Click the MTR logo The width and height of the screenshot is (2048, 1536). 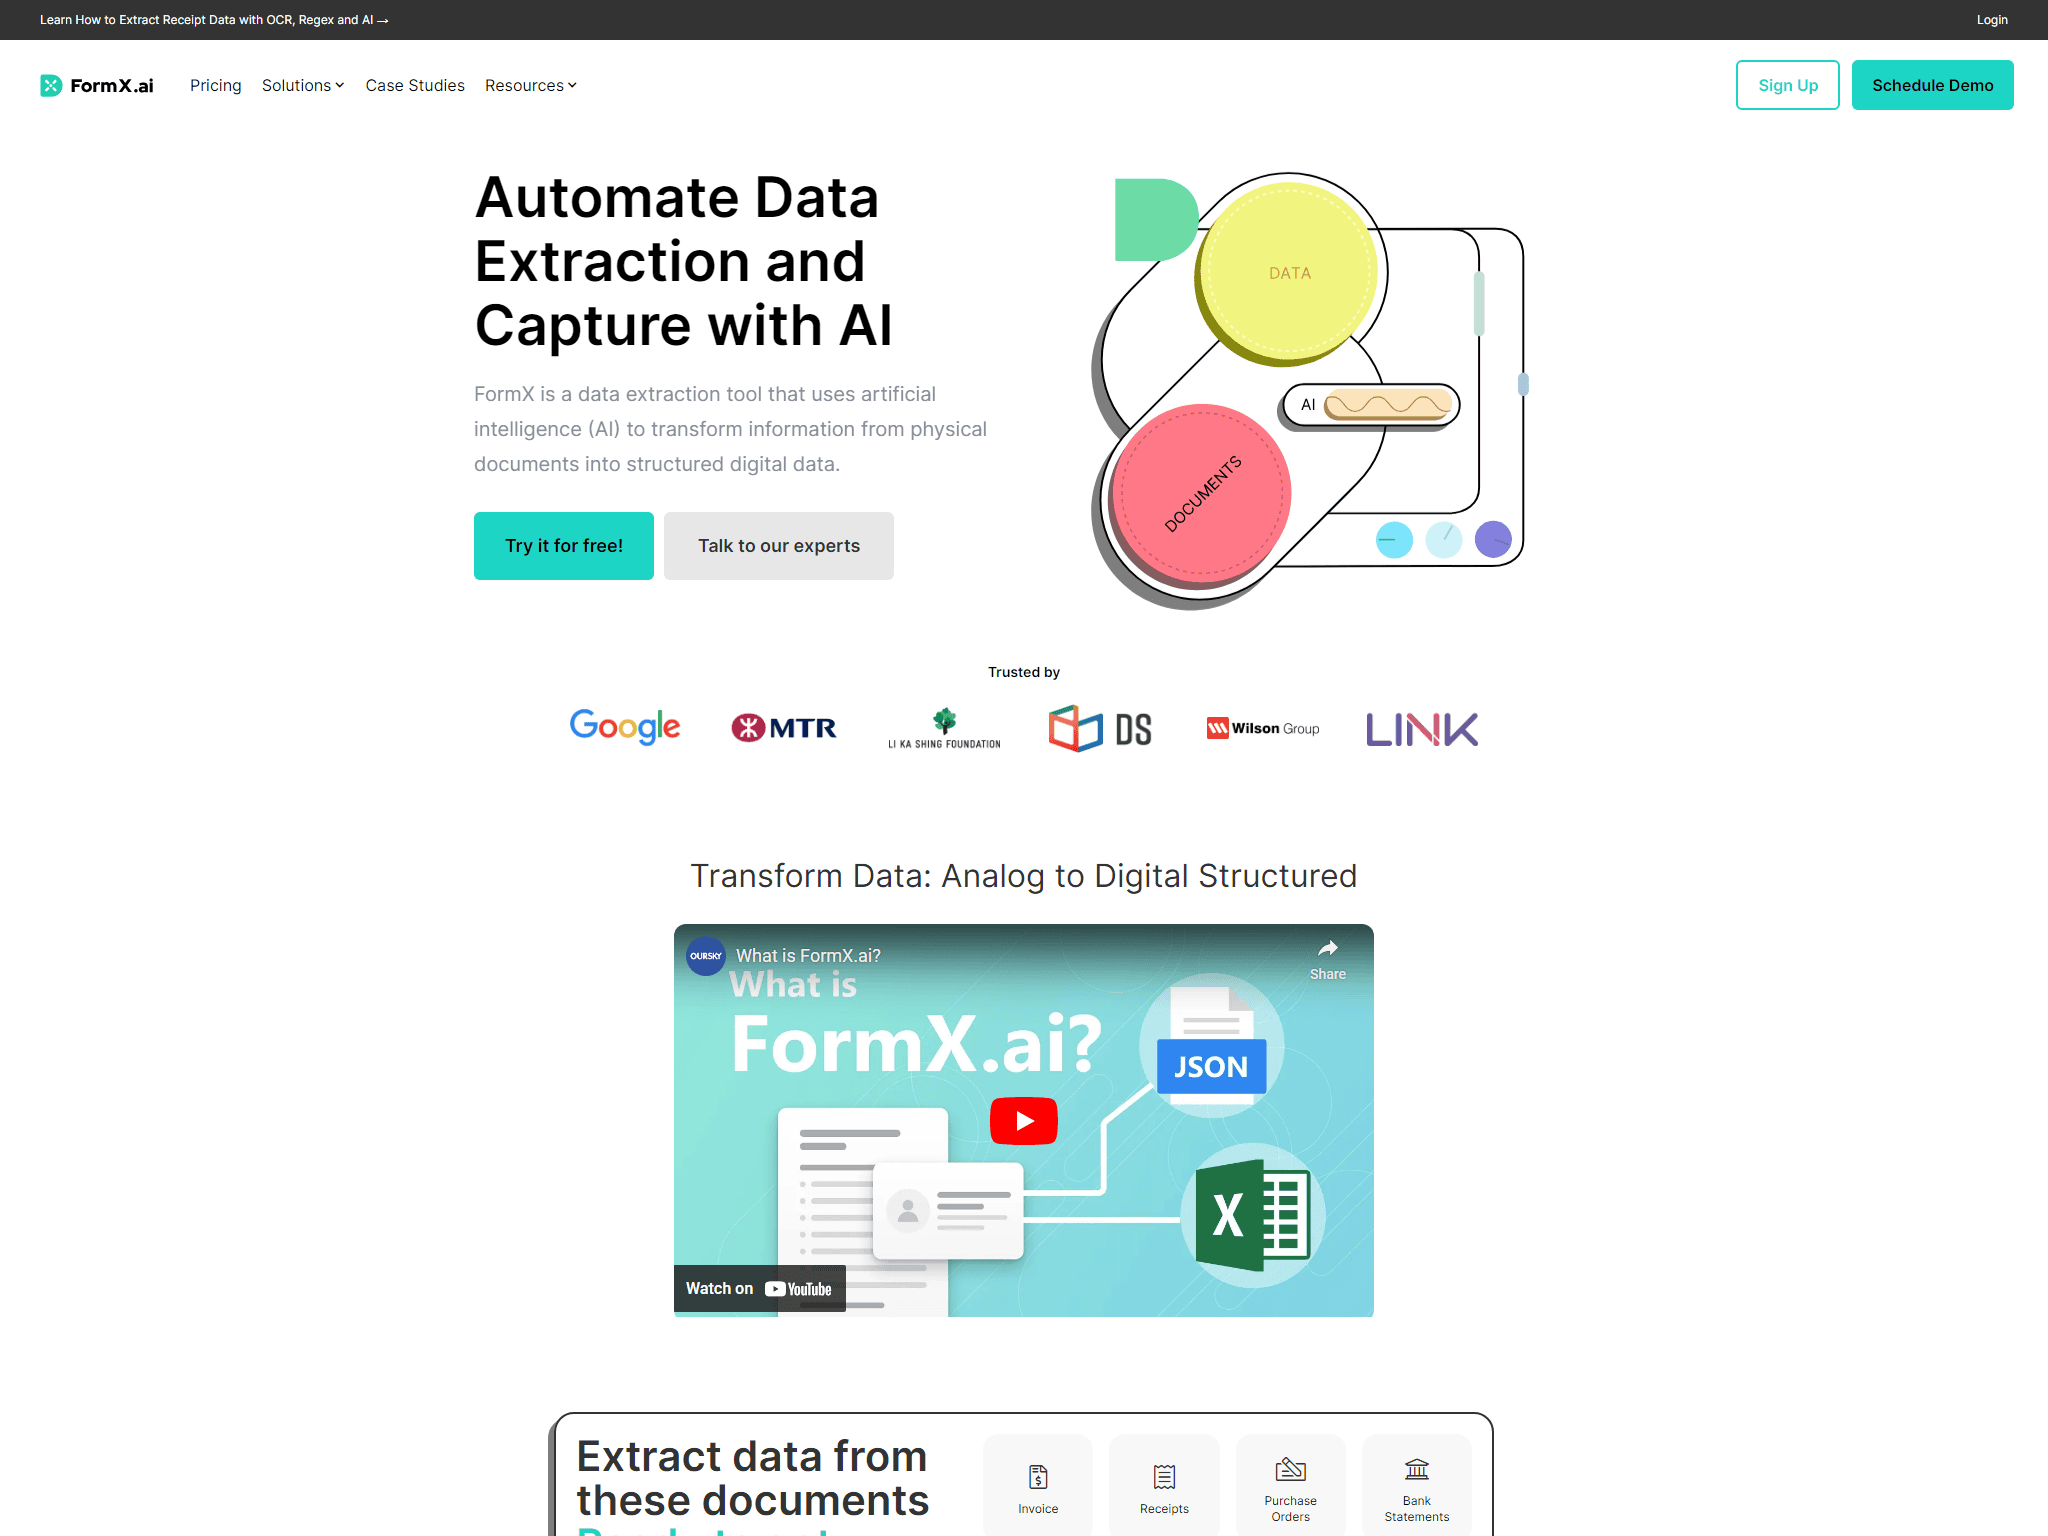pos(784,728)
